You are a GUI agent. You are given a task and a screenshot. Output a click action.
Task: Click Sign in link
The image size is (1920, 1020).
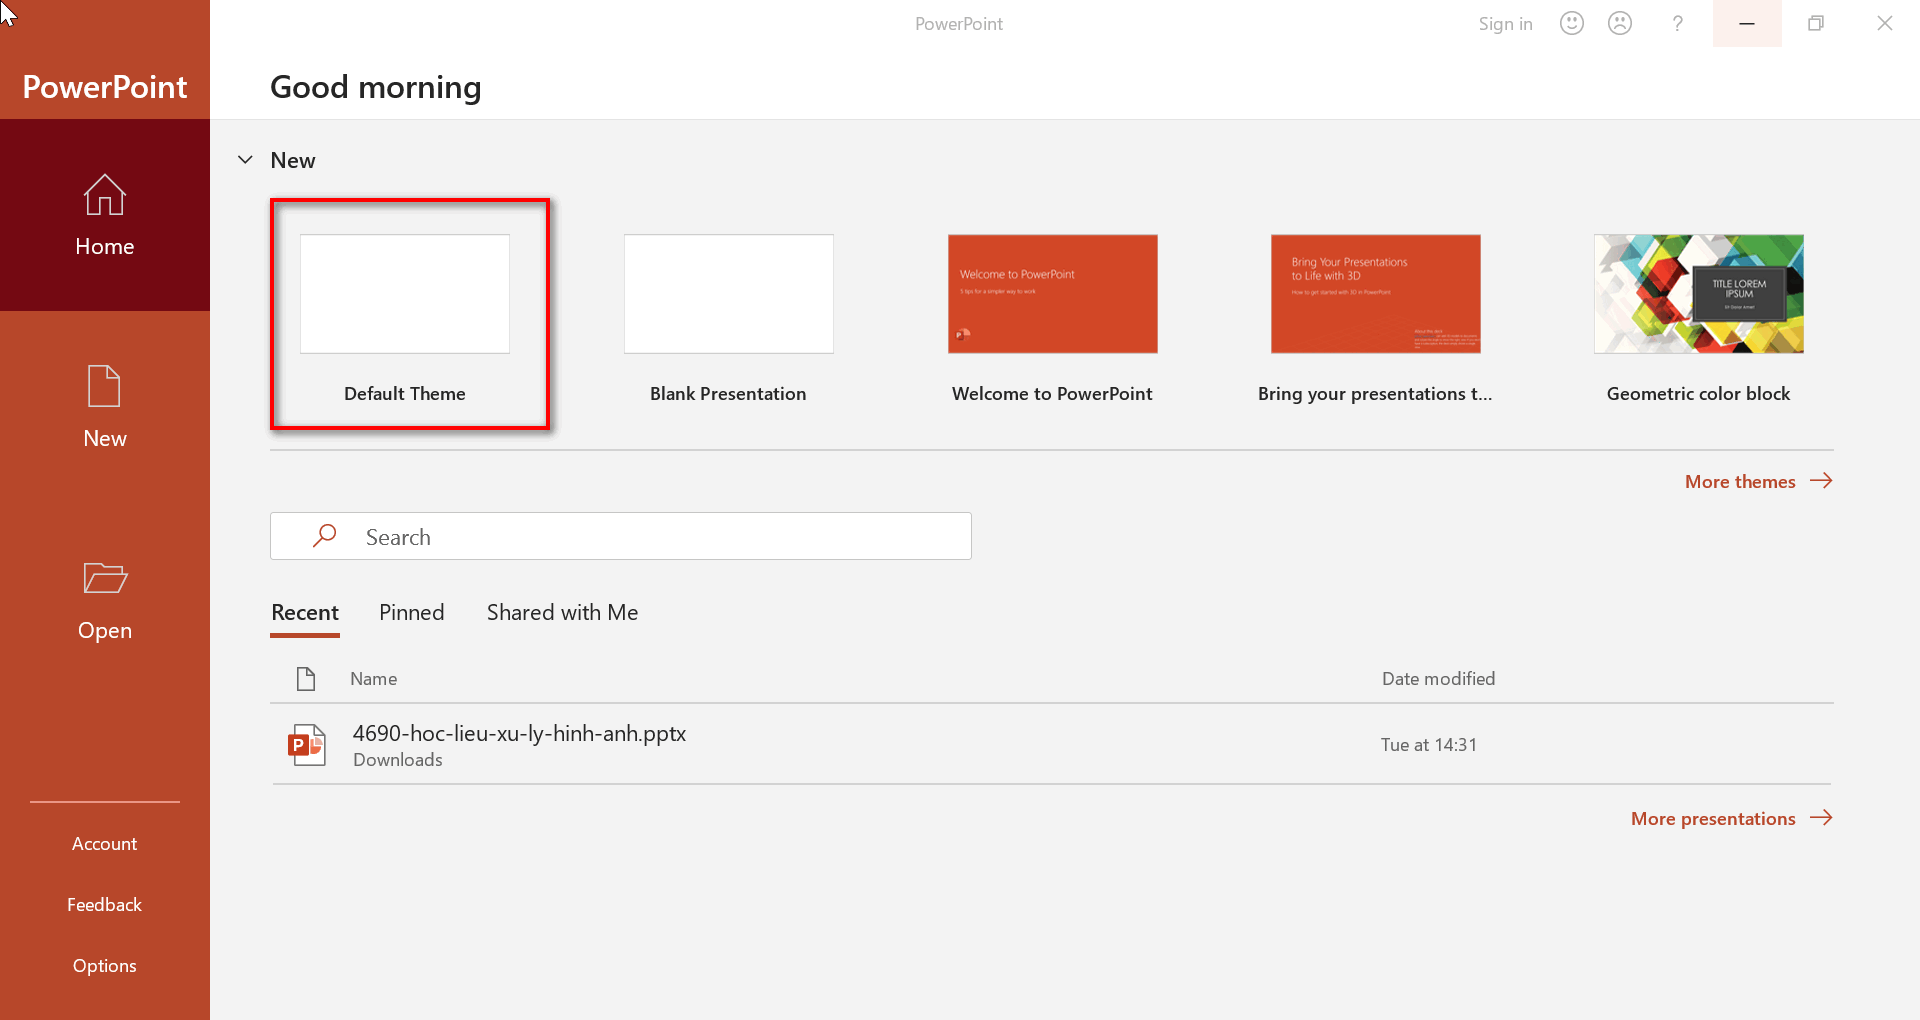(x=1505, y=24)
